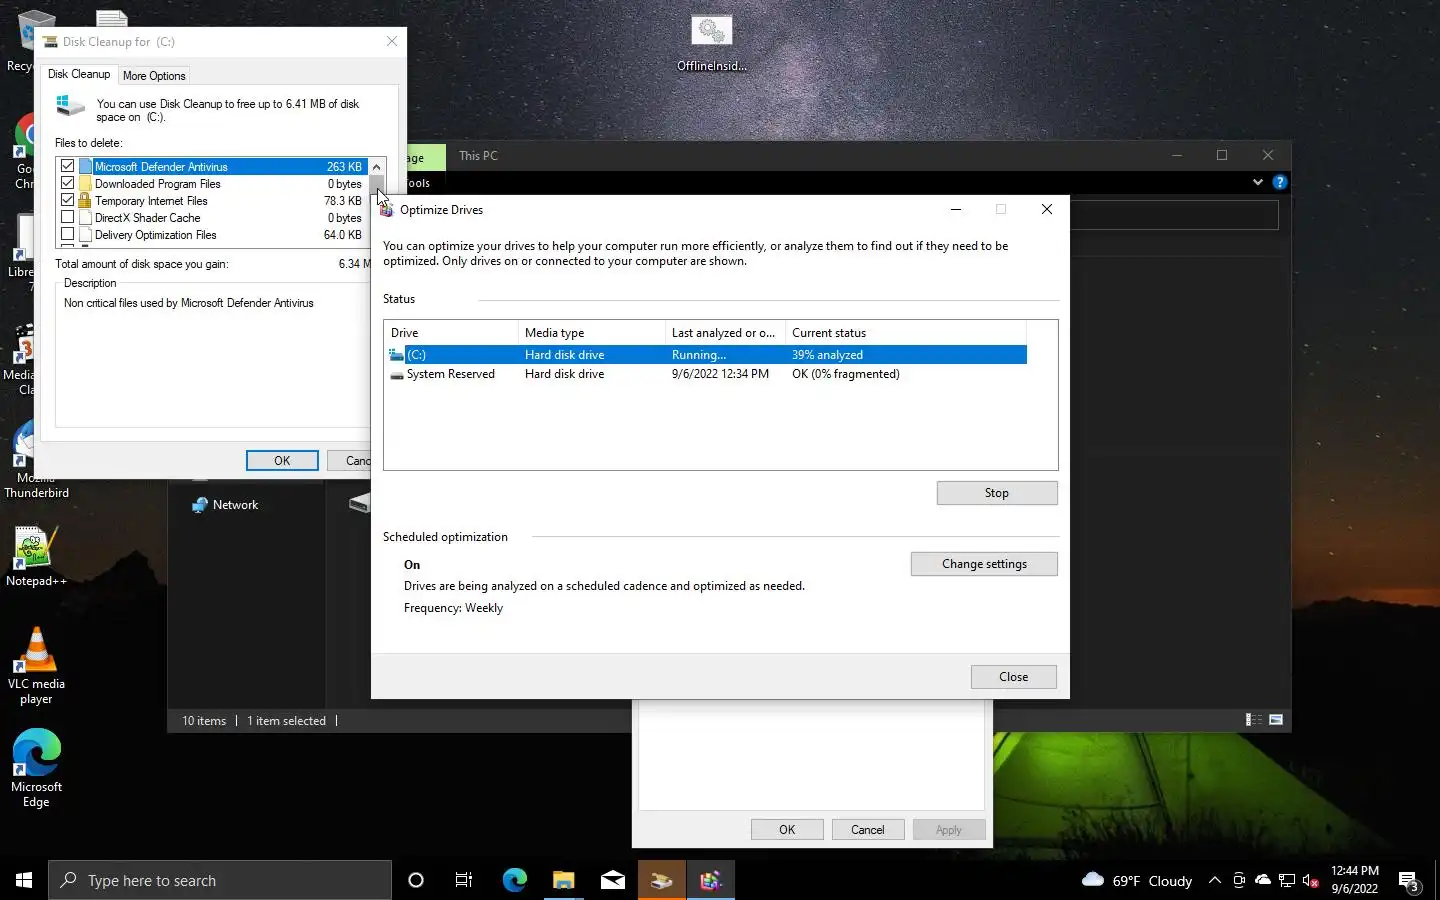
Task: Launch Edge from the taskbar
Action: pyautogui.click(x=514, y=880)
